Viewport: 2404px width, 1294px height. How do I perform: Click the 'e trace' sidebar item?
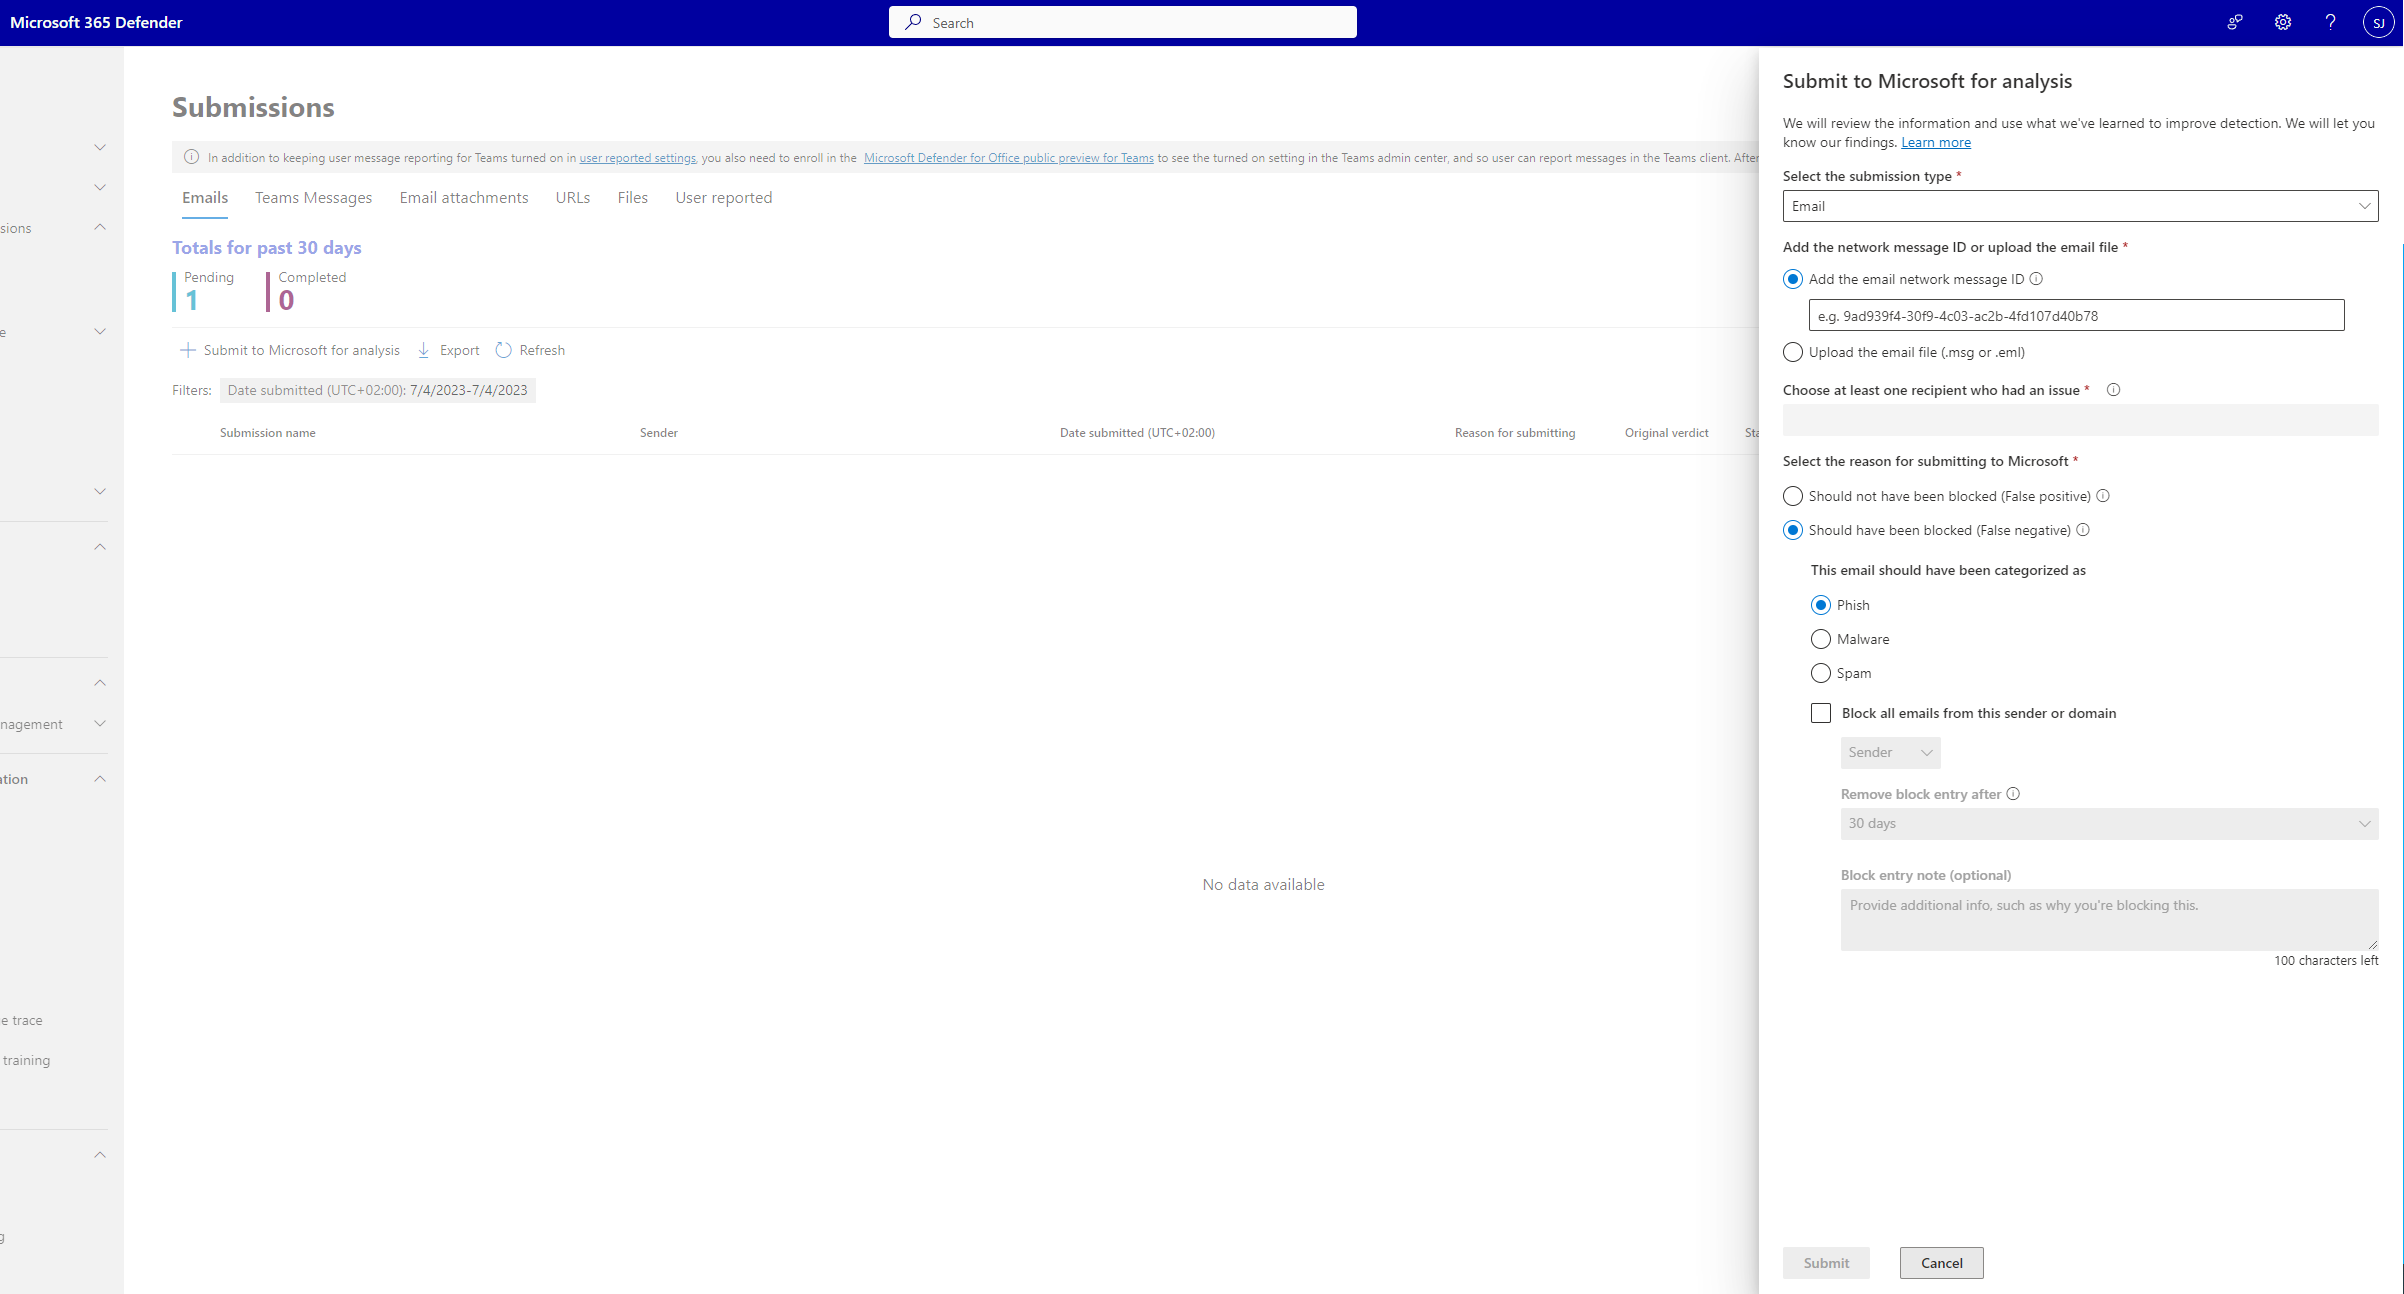[22, 1021]
